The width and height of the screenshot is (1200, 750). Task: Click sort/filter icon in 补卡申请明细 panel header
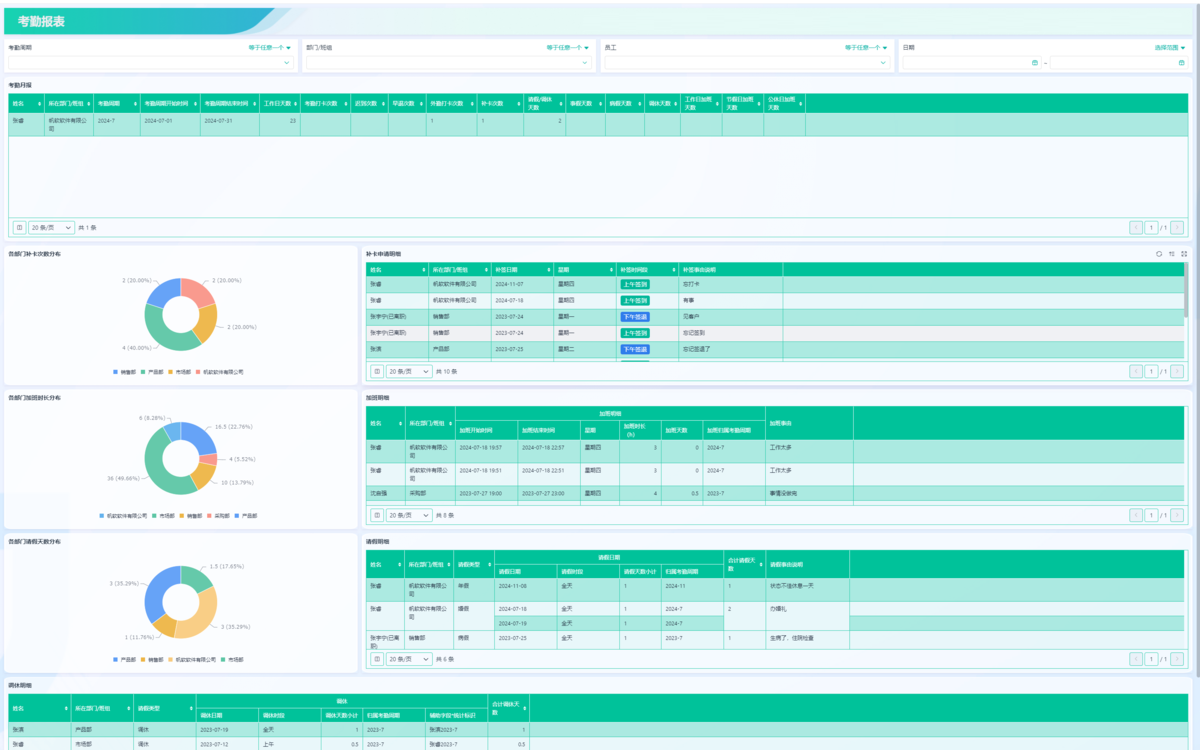1172,254
